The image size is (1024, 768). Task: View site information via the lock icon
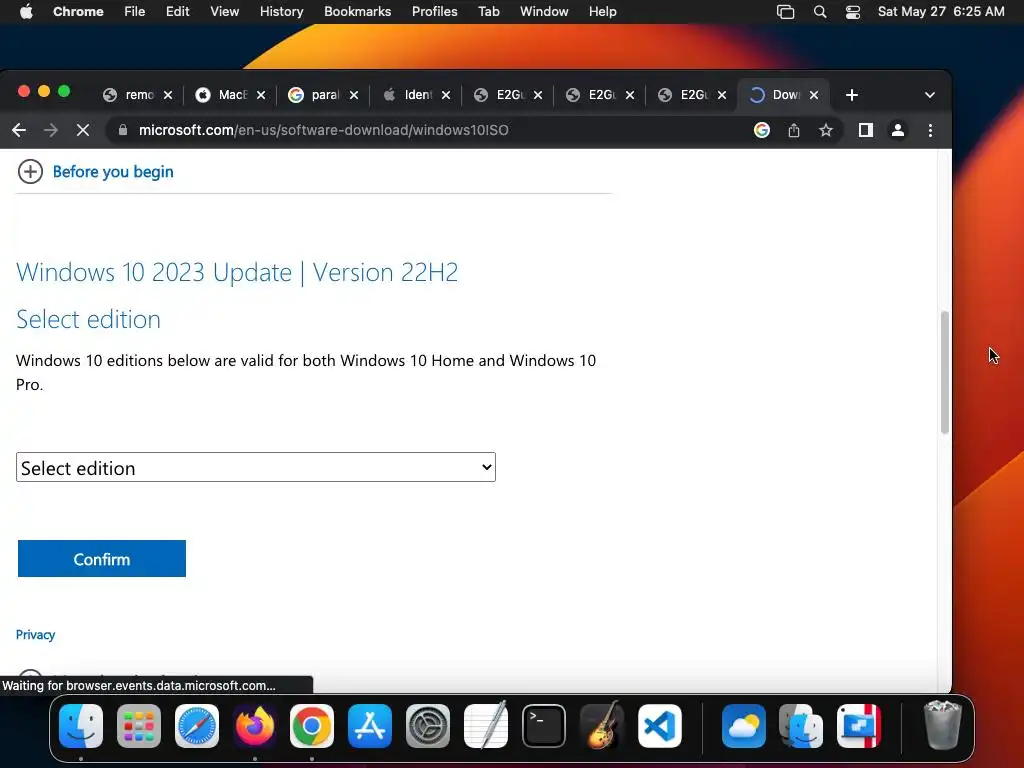tap(123, 130)
